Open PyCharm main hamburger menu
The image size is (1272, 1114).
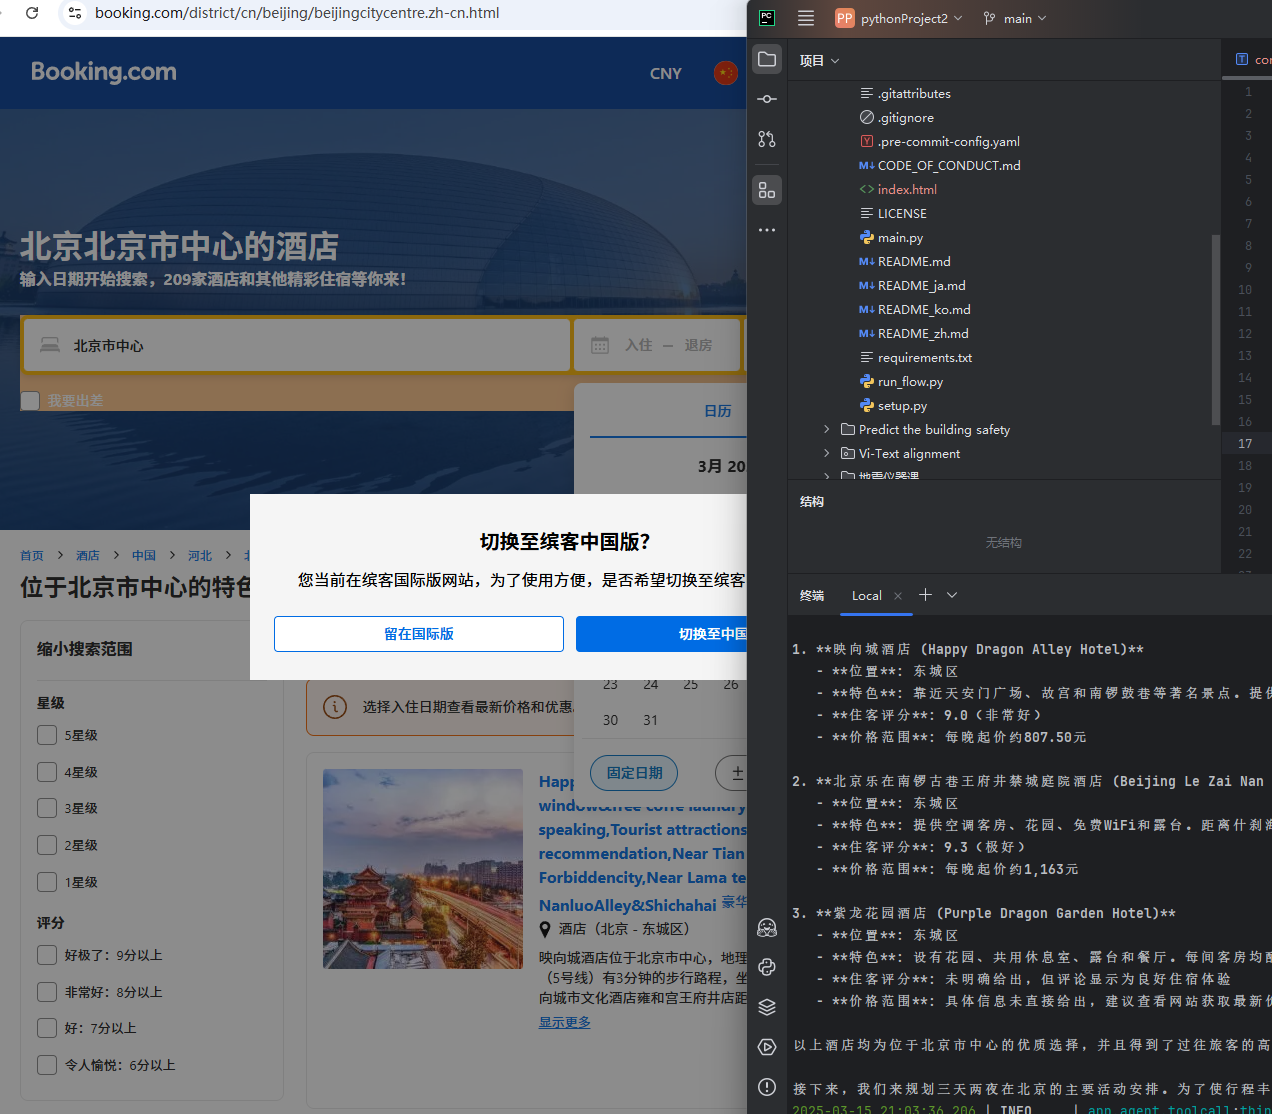[806, 18]
